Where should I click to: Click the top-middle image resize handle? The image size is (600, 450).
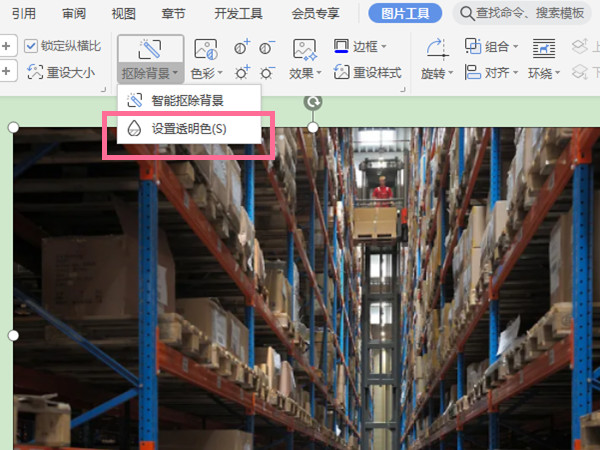click(313, 127)
